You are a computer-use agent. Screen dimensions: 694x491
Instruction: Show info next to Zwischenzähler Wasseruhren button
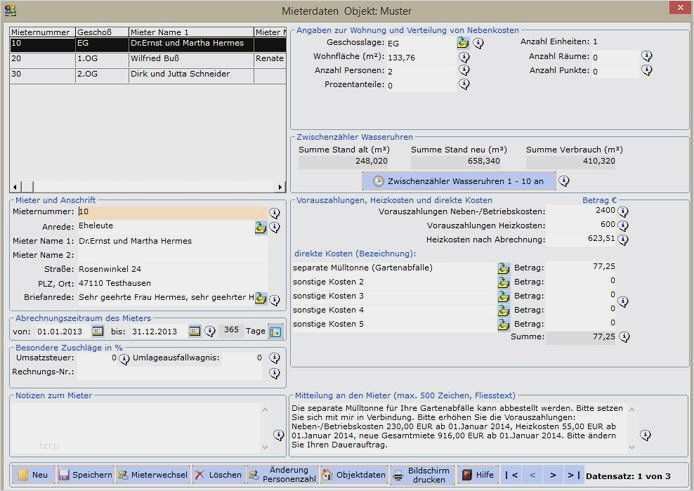(x=563, y=181)
